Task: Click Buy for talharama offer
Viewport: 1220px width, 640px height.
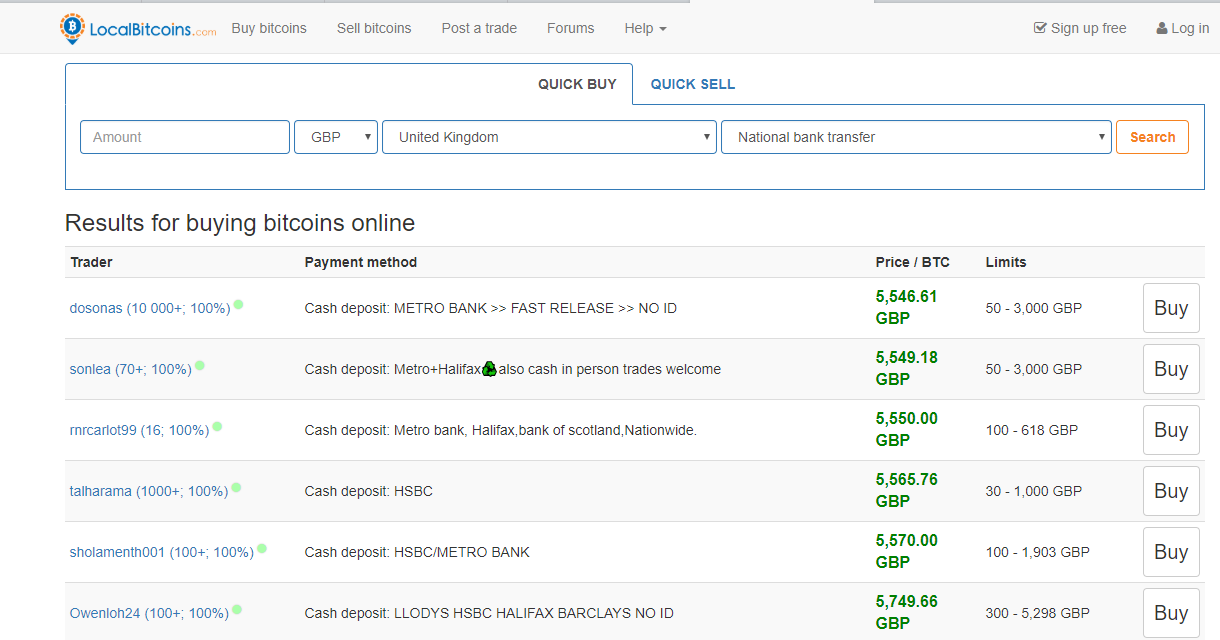Action: coord(1171,491)
